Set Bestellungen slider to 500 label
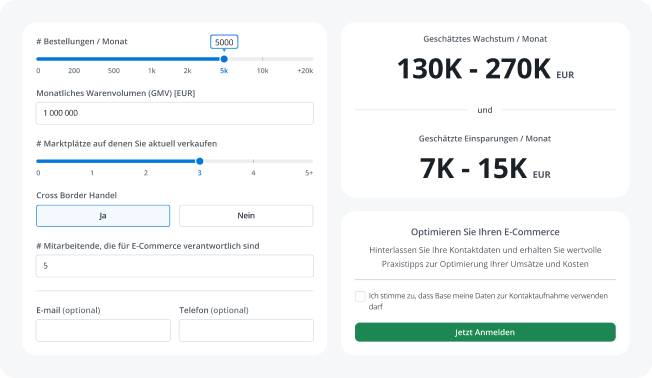The width and height of the screenshot is (652, 378). (x=114, y=71)
